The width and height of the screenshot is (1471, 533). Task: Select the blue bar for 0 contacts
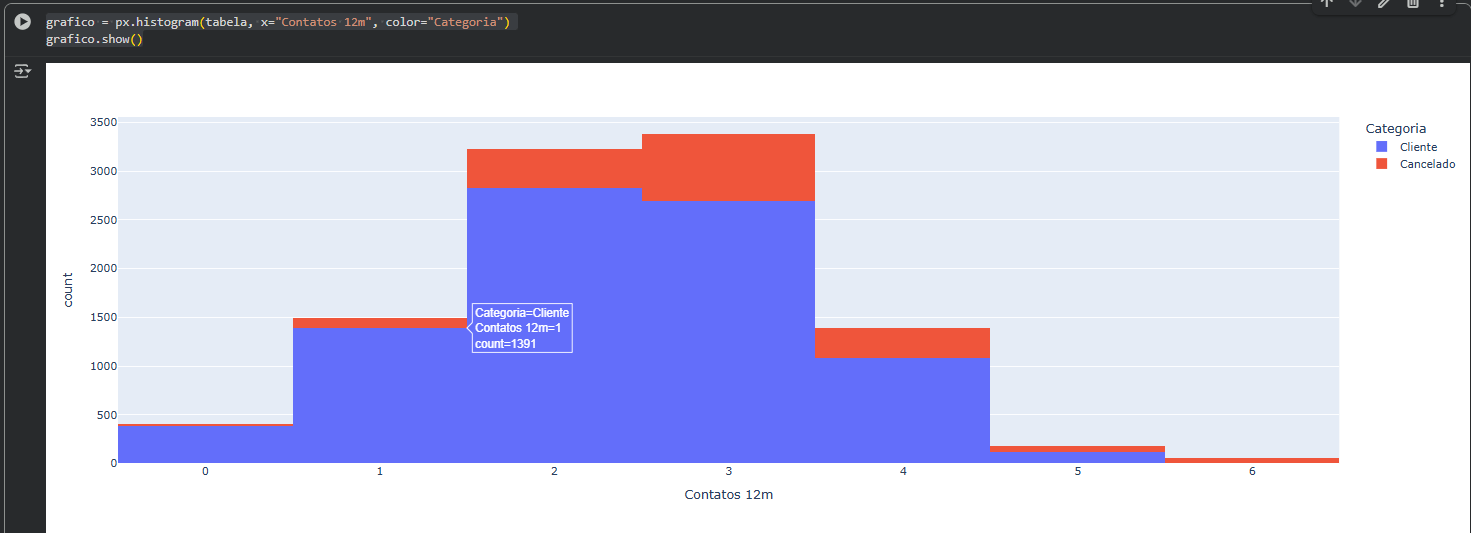pos(205,444)
